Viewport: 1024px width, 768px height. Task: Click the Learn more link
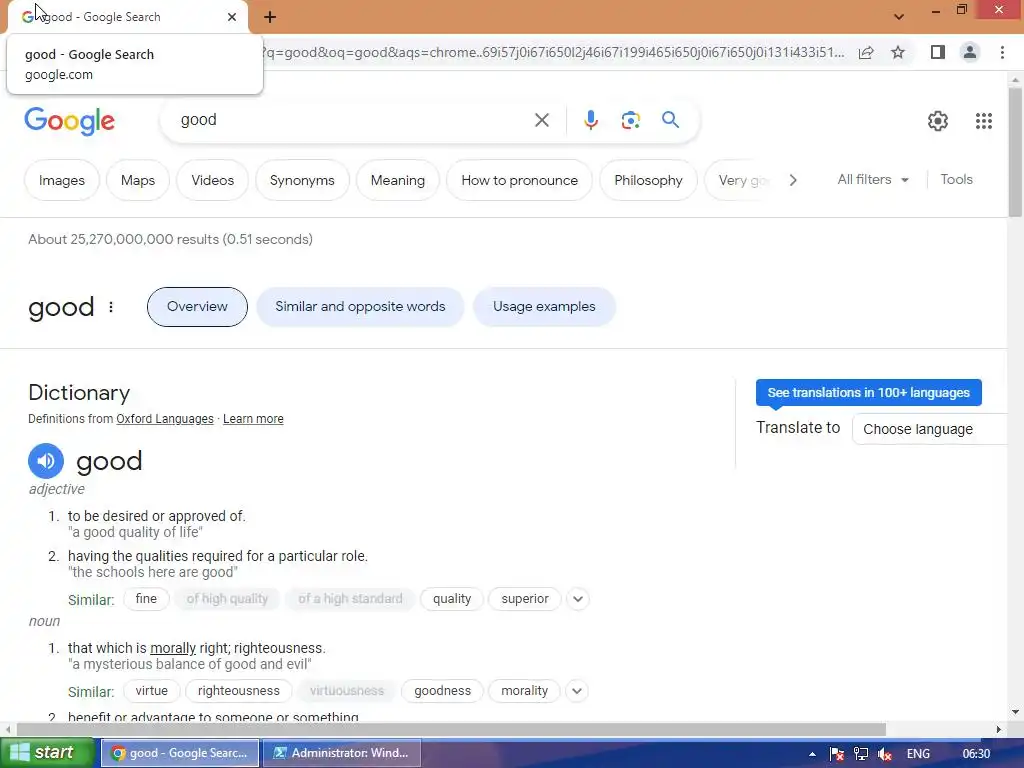pos(253,419)
